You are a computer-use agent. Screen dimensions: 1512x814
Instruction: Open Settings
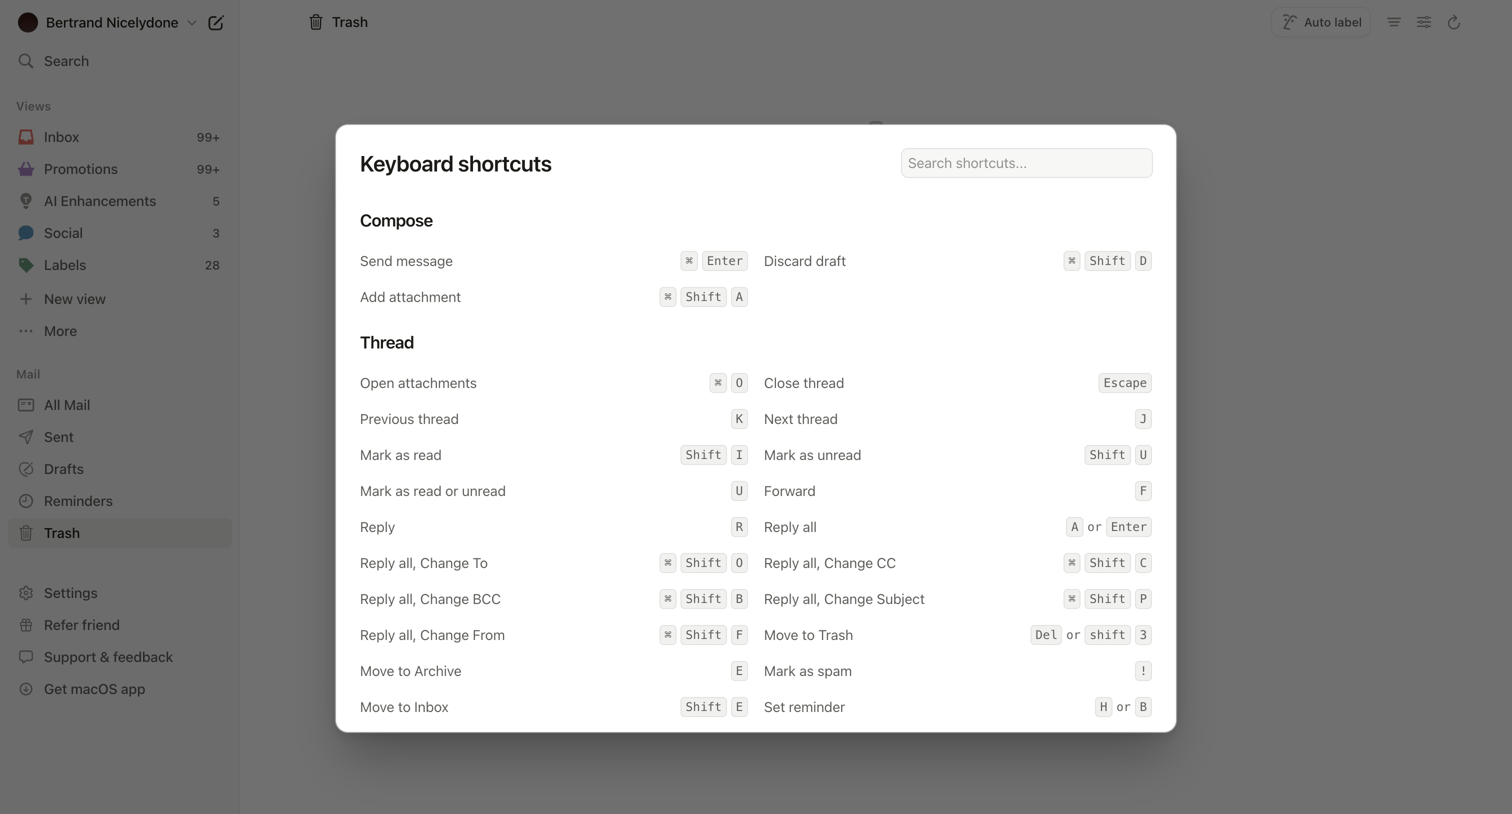[x=120, y=593]
